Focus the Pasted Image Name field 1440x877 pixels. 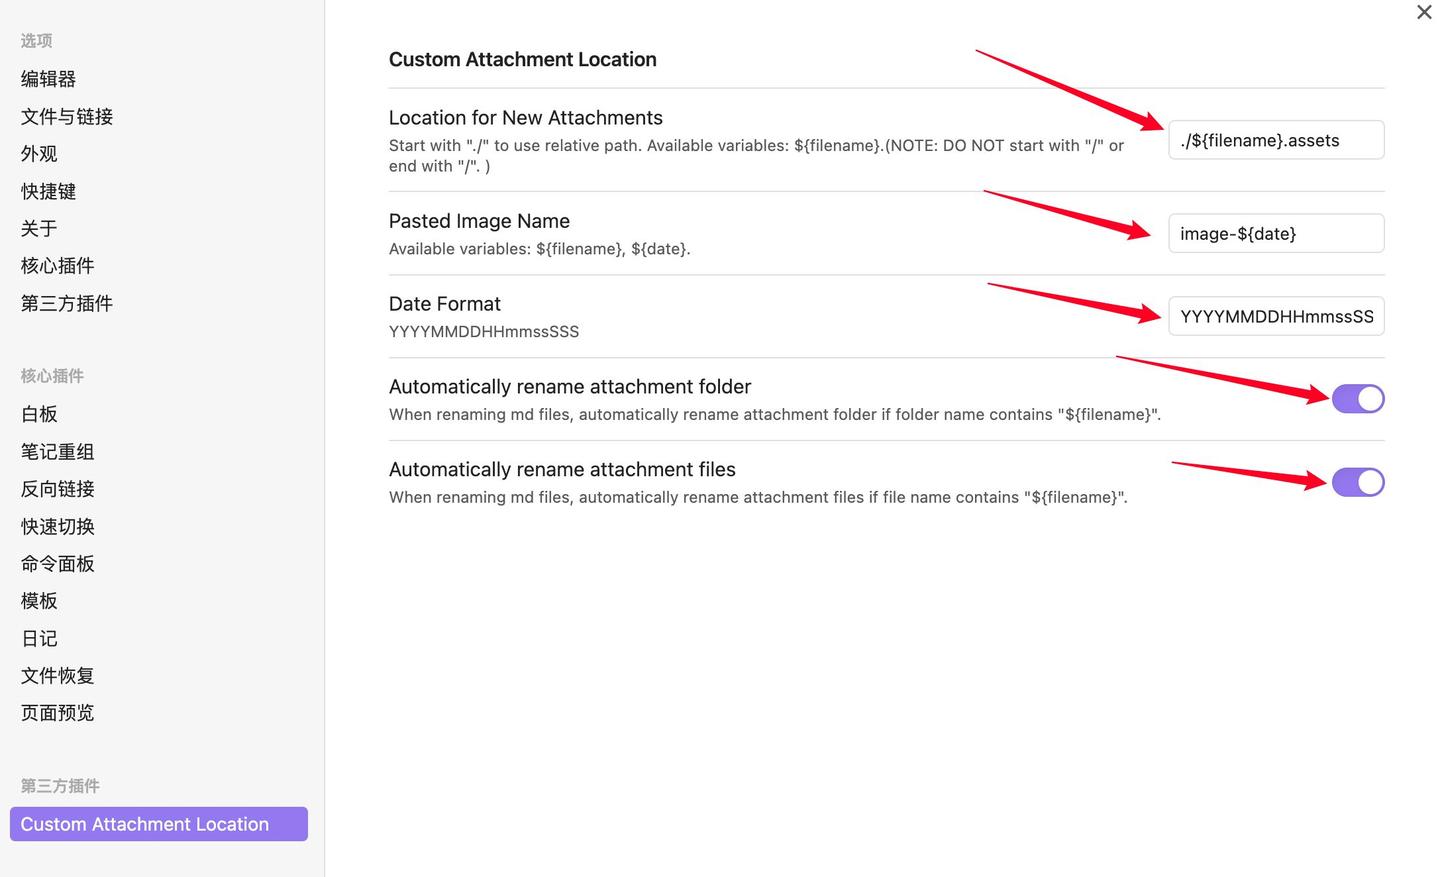pos(1275,234)
